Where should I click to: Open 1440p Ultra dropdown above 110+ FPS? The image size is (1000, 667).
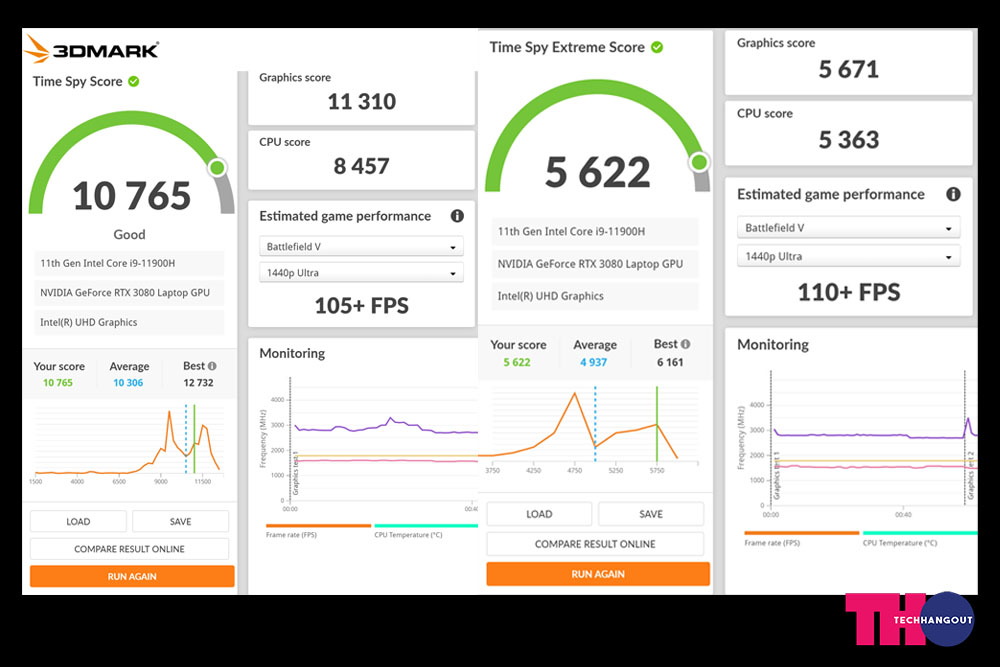[848, 256]
